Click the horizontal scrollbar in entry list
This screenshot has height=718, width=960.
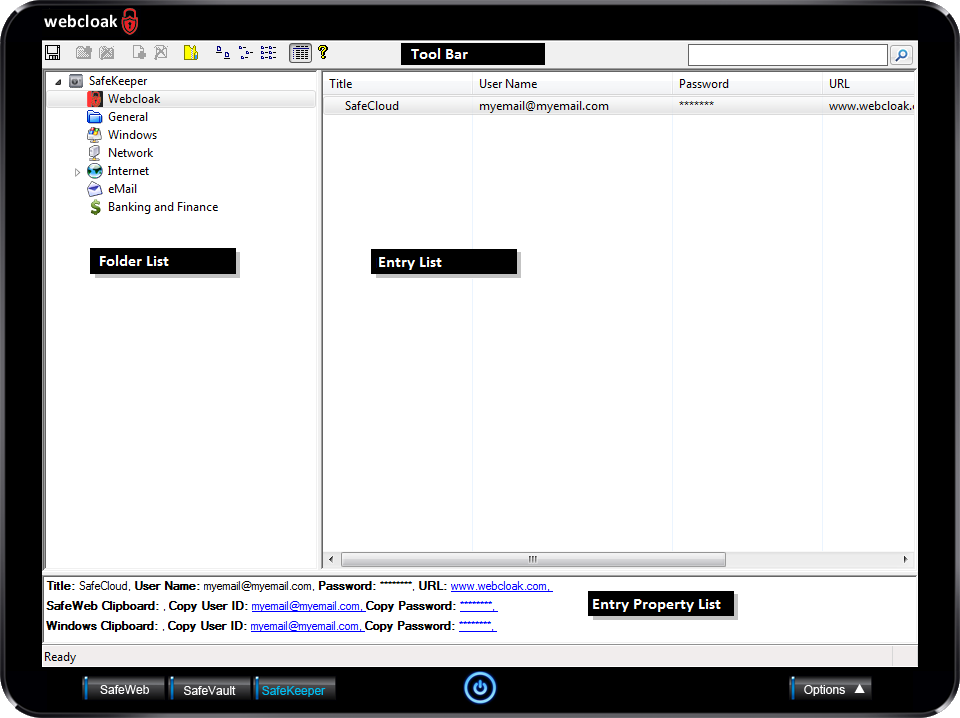(533, 560)
